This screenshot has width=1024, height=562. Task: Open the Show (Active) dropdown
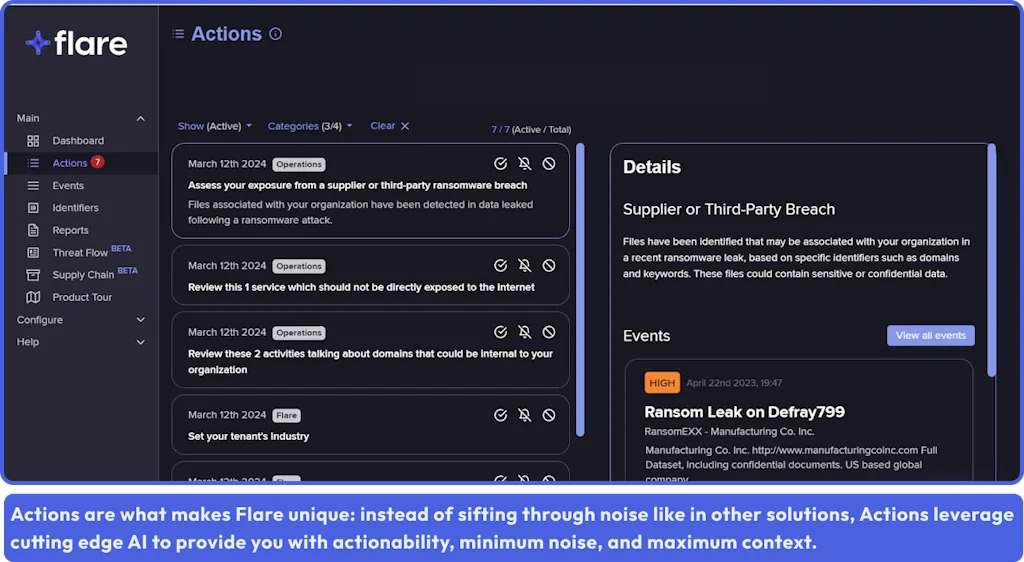(x=215, y=126)
